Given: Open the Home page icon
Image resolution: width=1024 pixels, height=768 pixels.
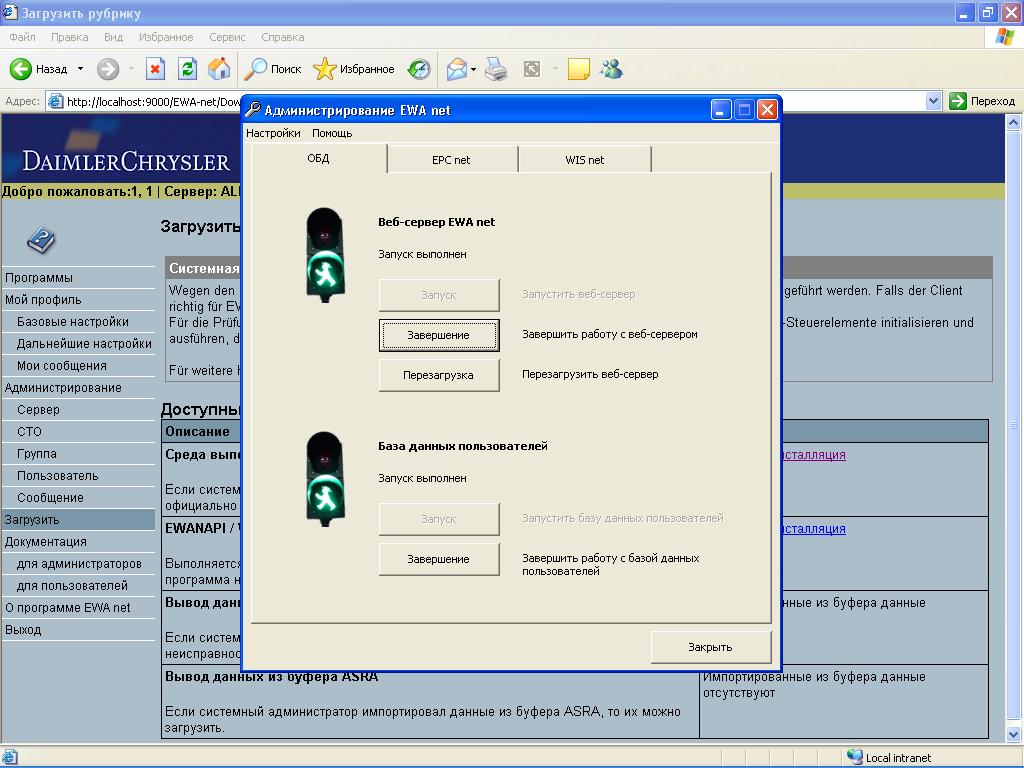Looking at the screenshot, I should click(x=219, y=69).
